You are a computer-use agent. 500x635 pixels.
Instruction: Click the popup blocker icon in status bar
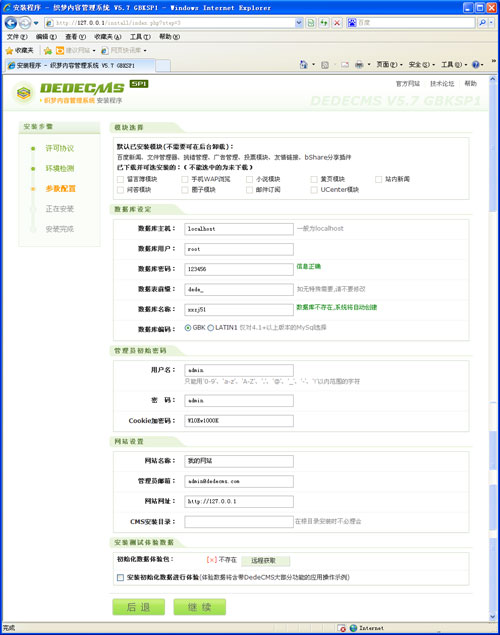(342, 628)
